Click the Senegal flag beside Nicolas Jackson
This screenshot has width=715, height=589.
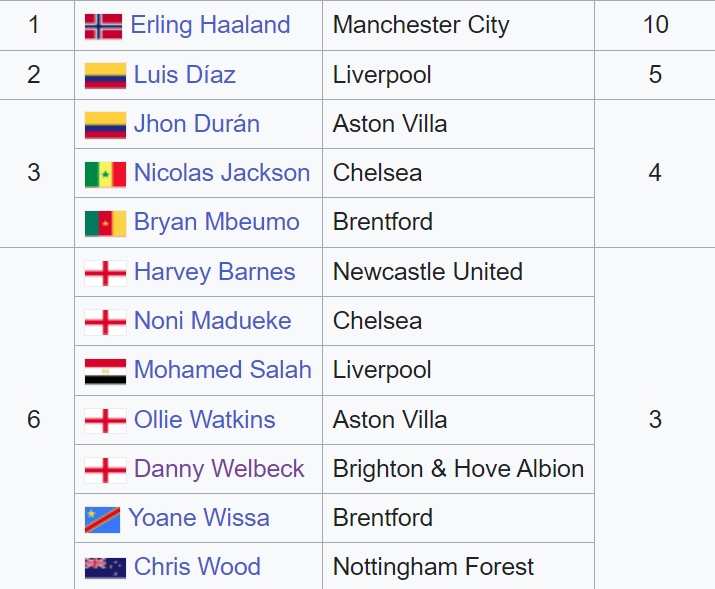105,174
